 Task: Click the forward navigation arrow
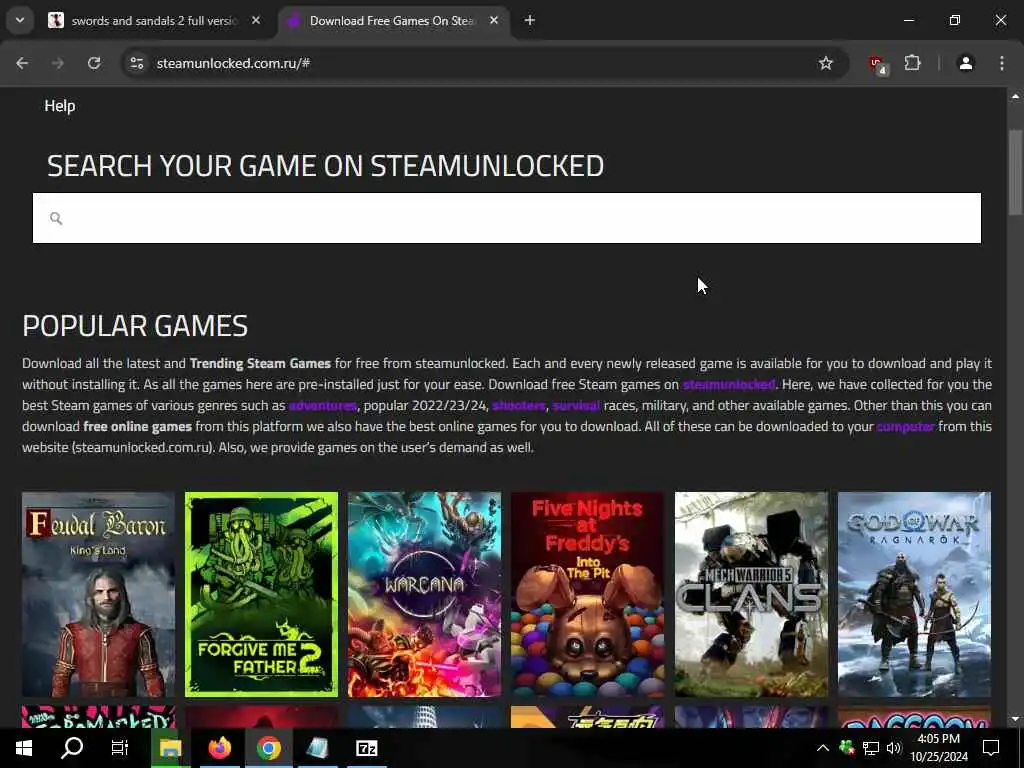point(58,63)
